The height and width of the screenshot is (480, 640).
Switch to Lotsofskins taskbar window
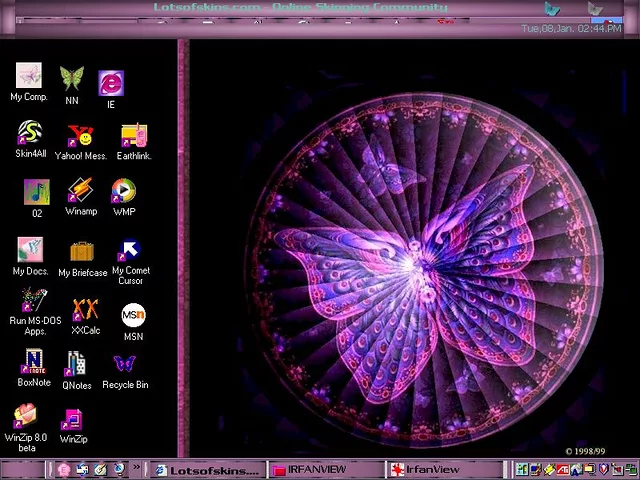(x=207, y=469)
